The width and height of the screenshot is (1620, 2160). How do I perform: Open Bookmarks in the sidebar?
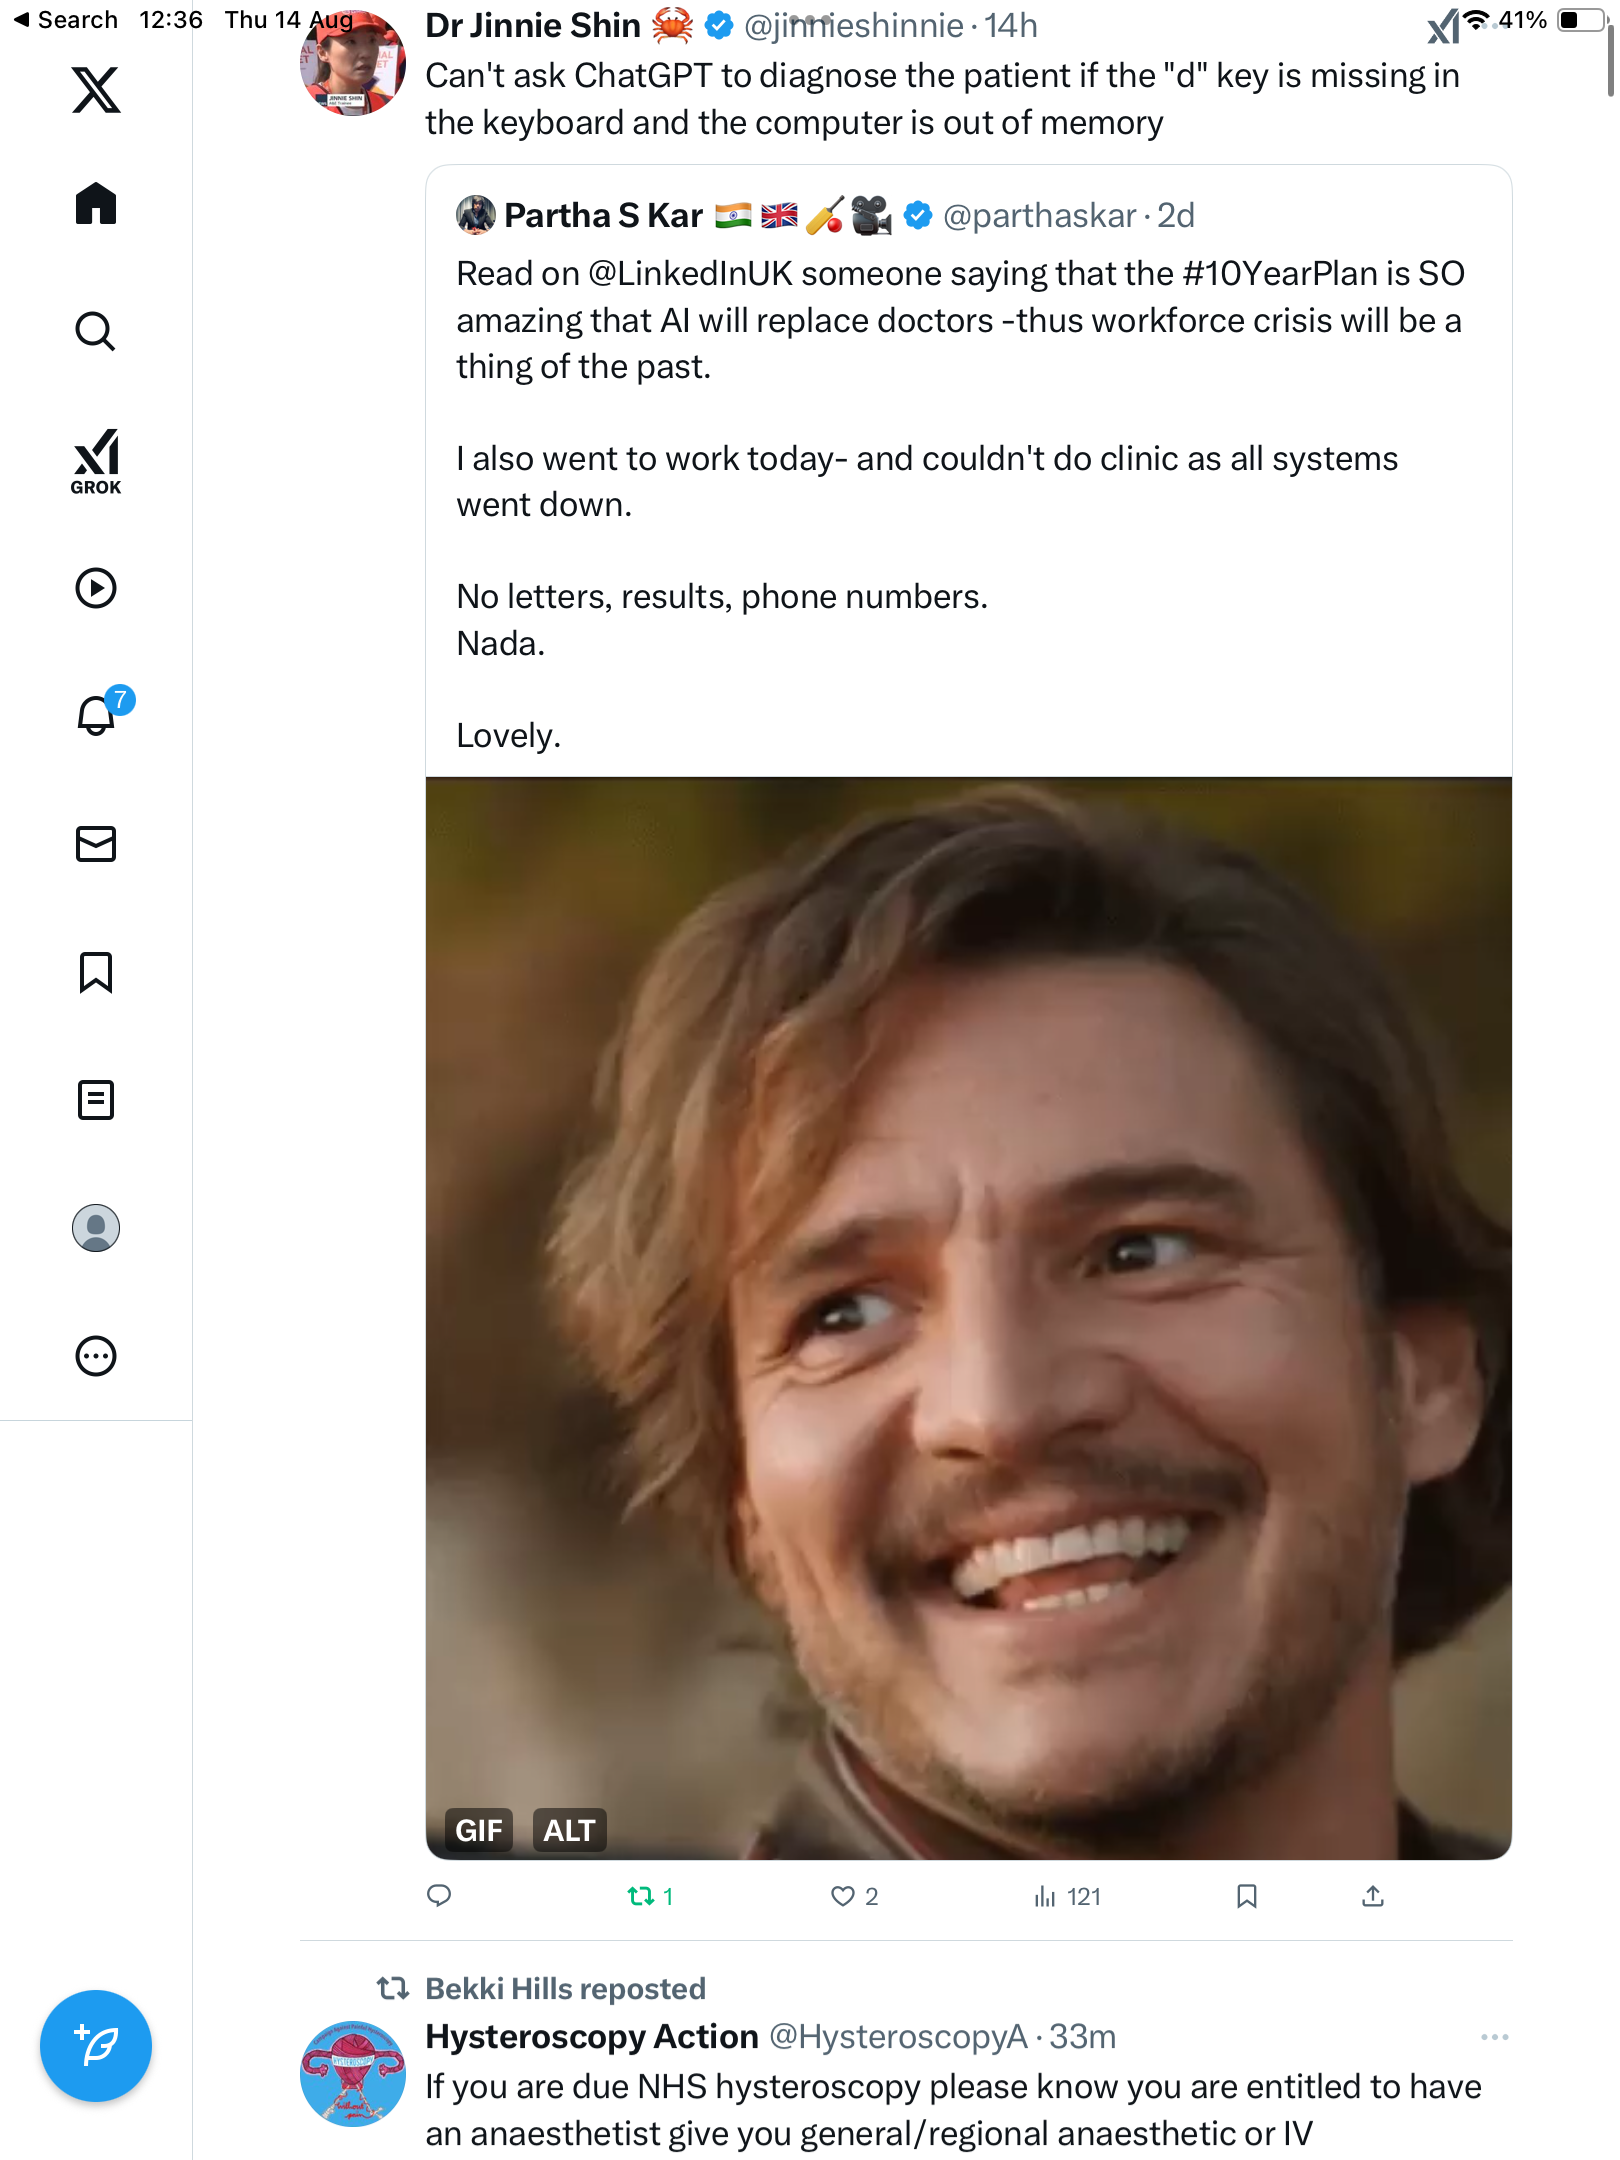96,972
